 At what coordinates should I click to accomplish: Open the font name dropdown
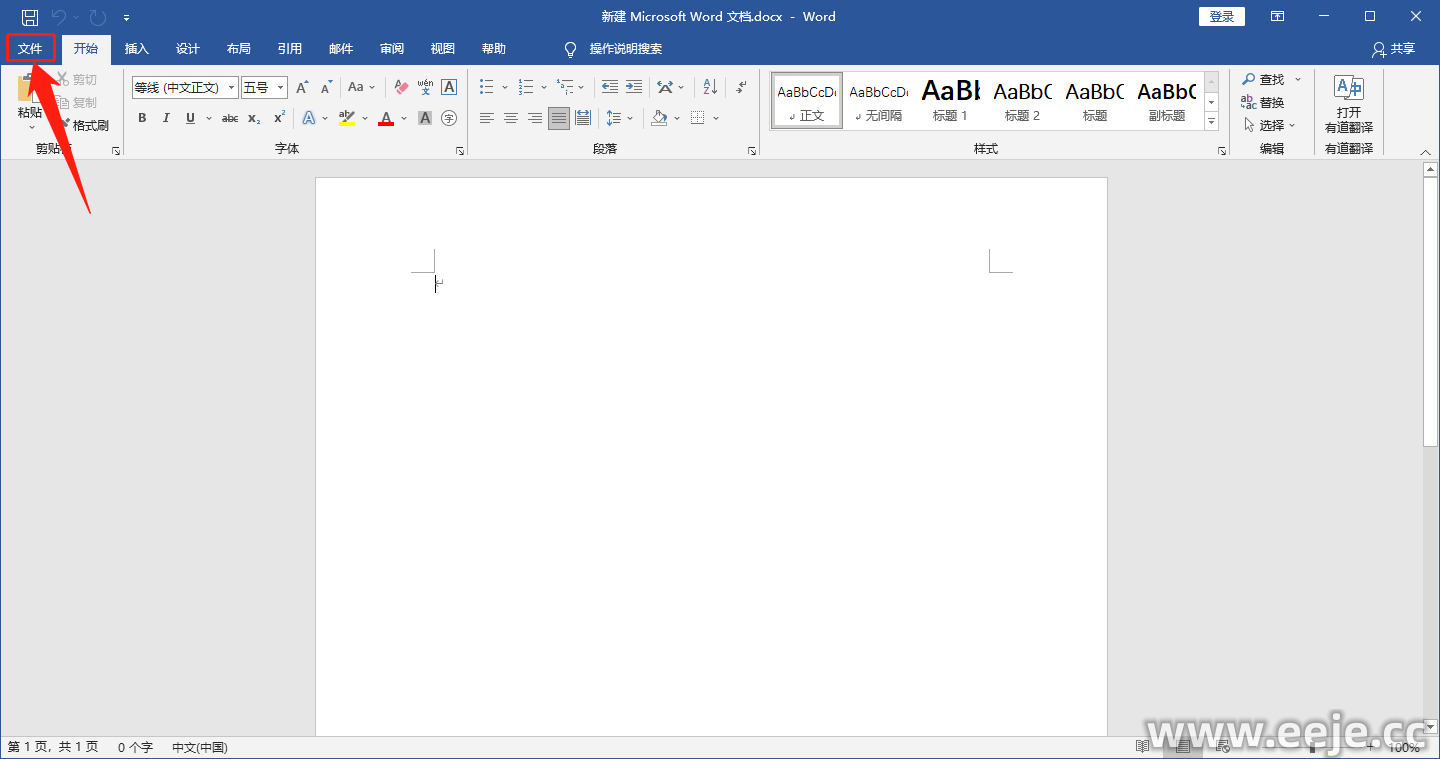(231, 88)
